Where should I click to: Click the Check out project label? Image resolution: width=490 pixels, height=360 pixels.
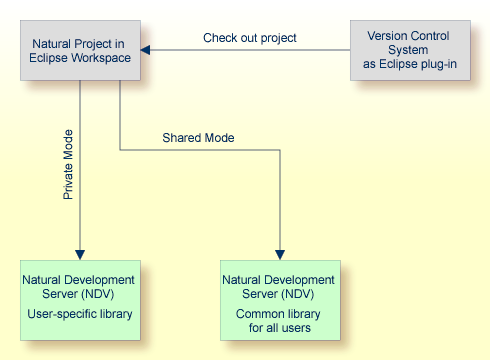tap(250, 38)
